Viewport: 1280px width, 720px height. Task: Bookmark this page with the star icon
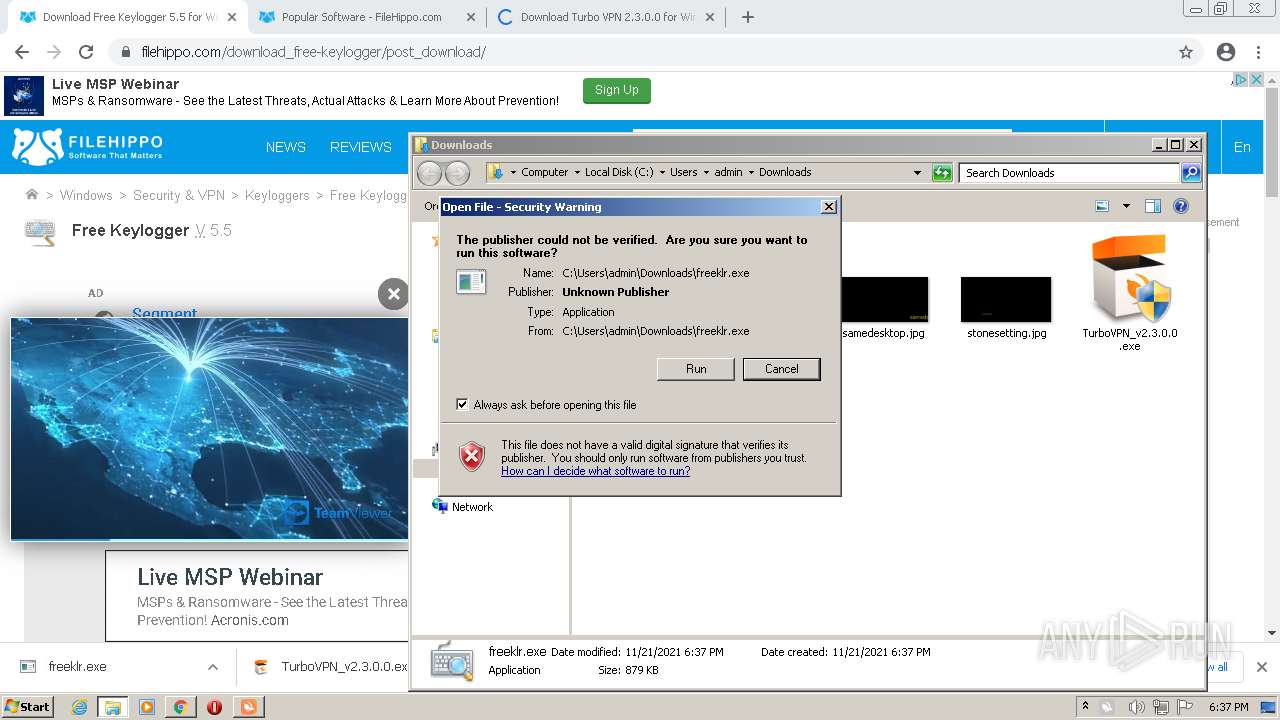[1186, 52]
